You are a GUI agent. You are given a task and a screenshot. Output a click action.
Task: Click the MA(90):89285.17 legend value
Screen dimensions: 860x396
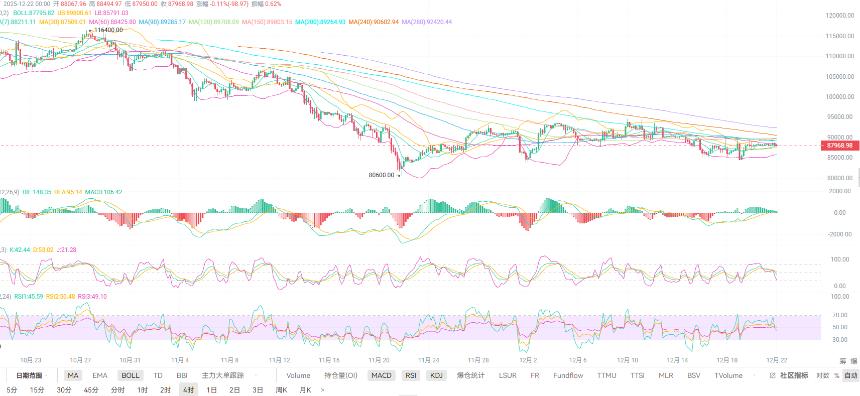(162, 22)
